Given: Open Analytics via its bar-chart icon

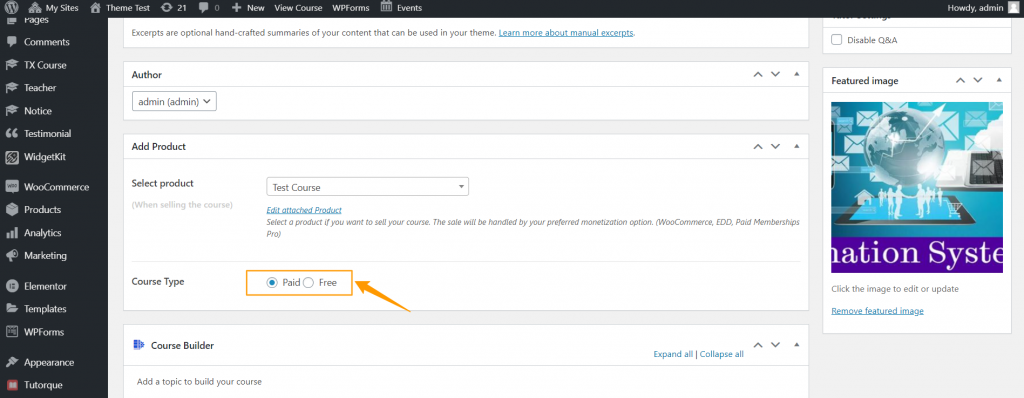Looking at the screenshot, I should click(x=12, y=233).
